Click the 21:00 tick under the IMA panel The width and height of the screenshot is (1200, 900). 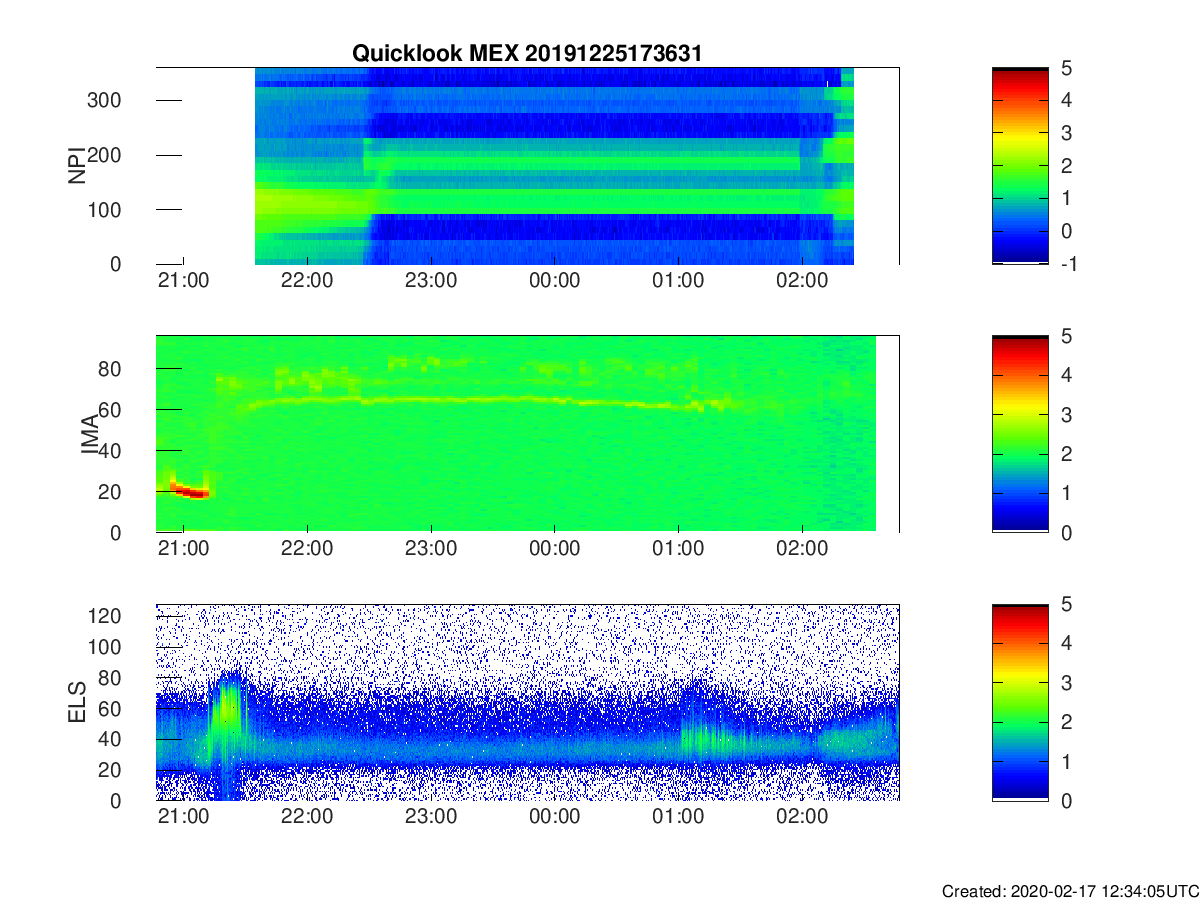click(183, 548)
